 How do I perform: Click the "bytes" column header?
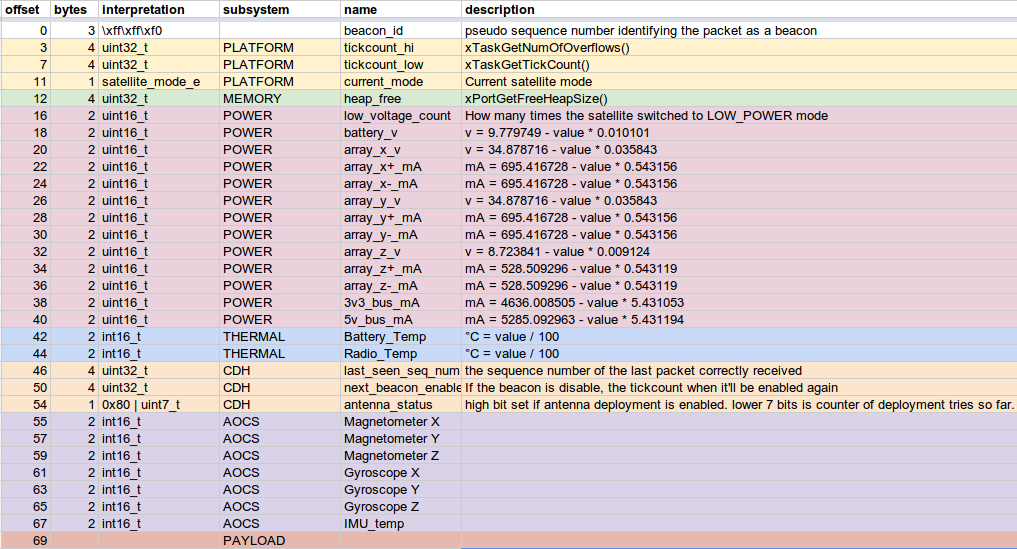73,10
